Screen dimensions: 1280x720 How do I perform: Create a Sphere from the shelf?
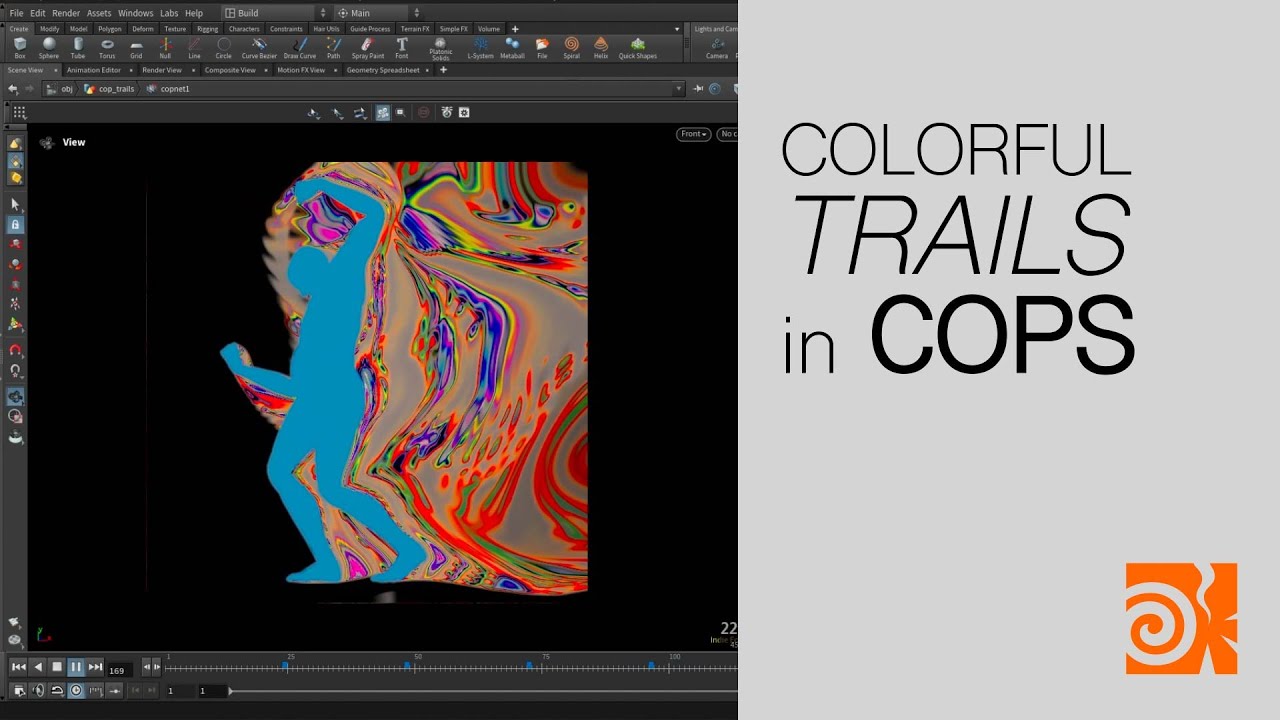pyautogui.click(x=49, y=48)
